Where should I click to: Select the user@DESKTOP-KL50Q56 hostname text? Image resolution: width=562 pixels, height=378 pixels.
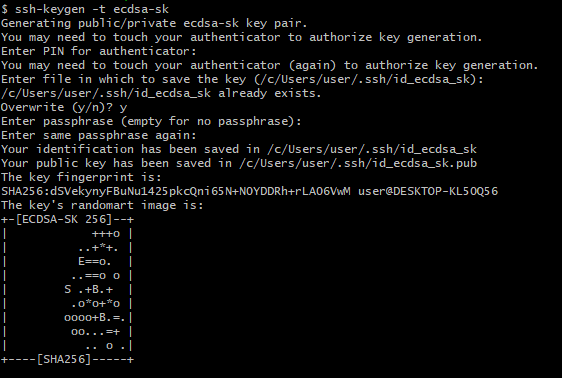click(x=428, y=191)
